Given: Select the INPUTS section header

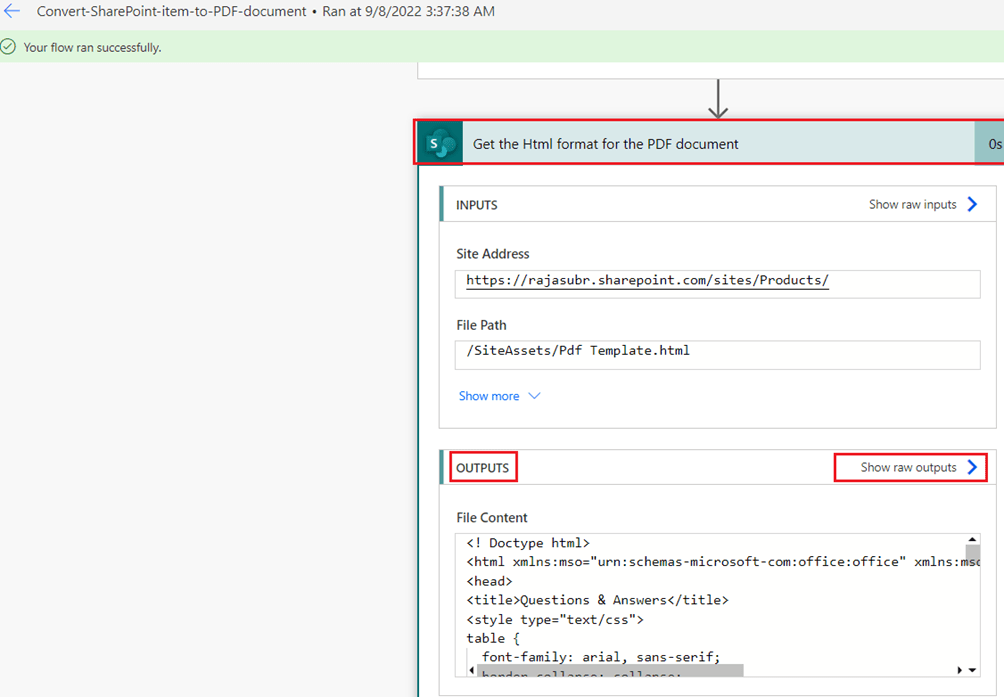Looking at the screenshot, I should (477, 204).
